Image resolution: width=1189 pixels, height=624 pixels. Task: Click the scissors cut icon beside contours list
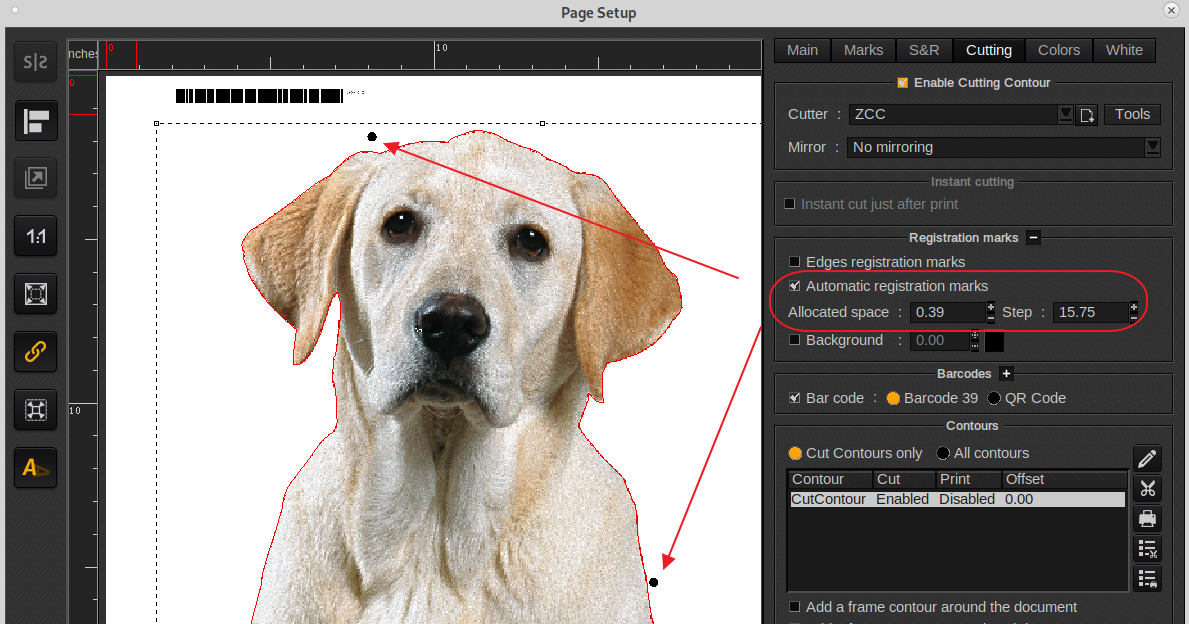coord(1147,489)
